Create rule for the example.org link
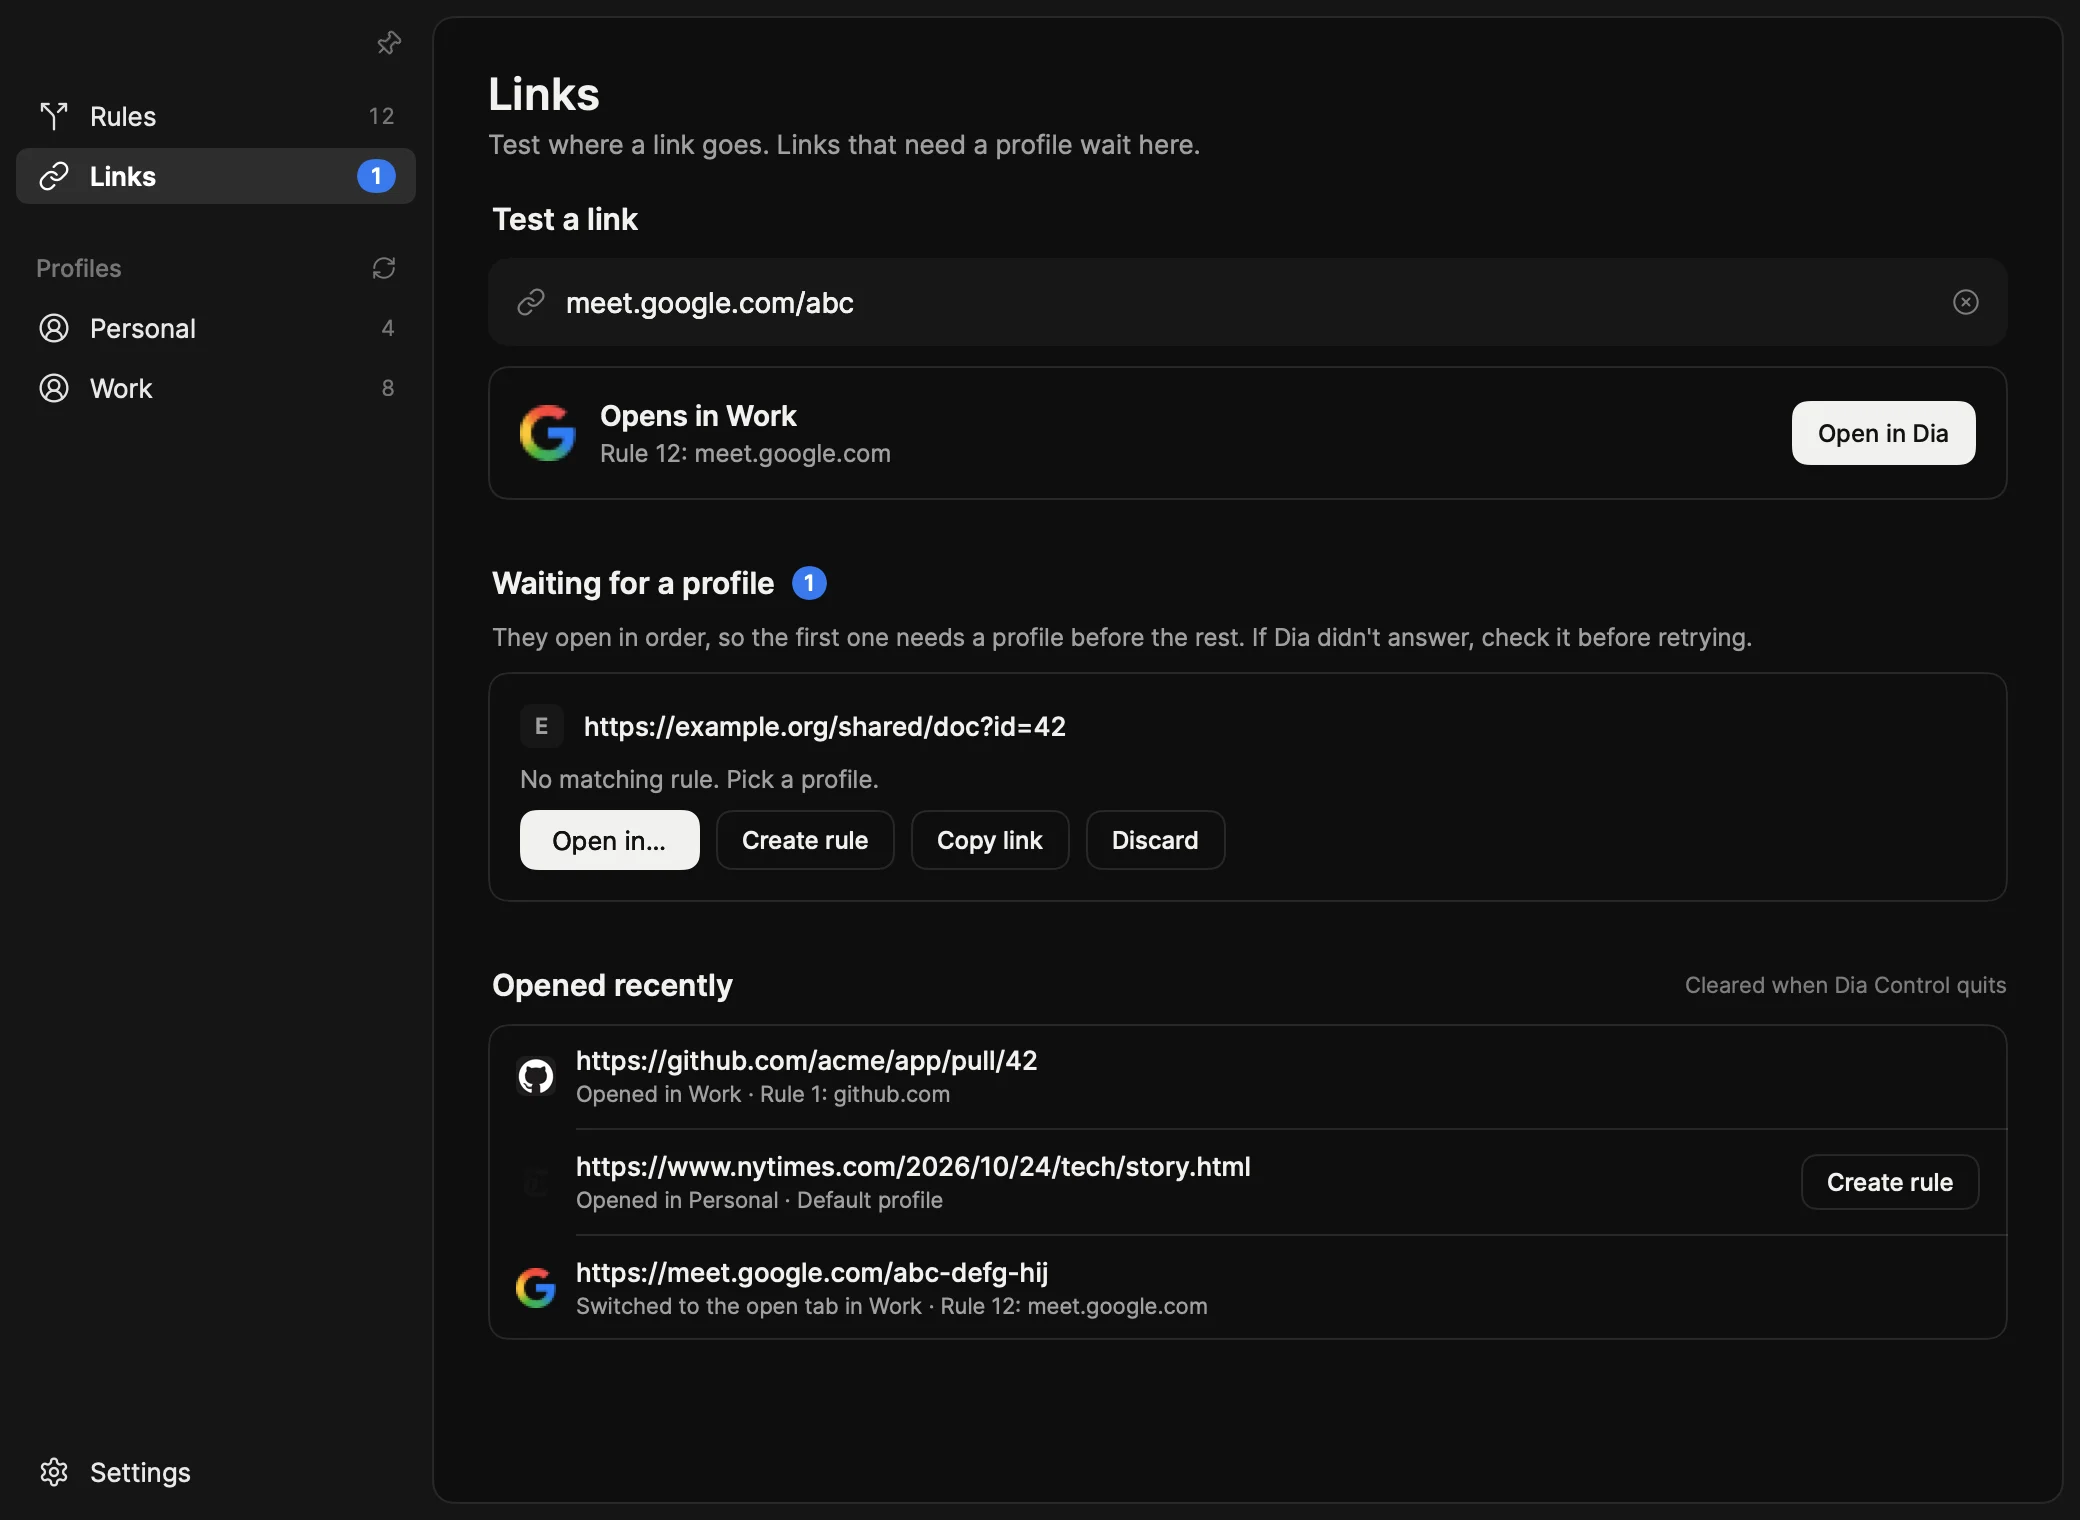This screenshot has width=2080, height=1520. (805, 840)
